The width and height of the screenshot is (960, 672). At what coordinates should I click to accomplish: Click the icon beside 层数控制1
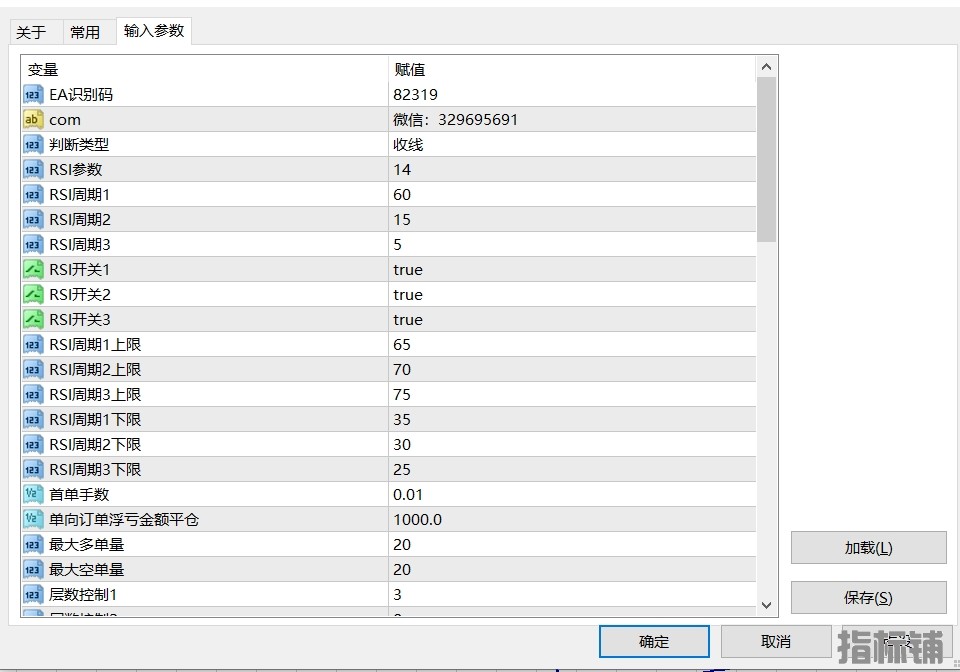click(x=33, y=595)
